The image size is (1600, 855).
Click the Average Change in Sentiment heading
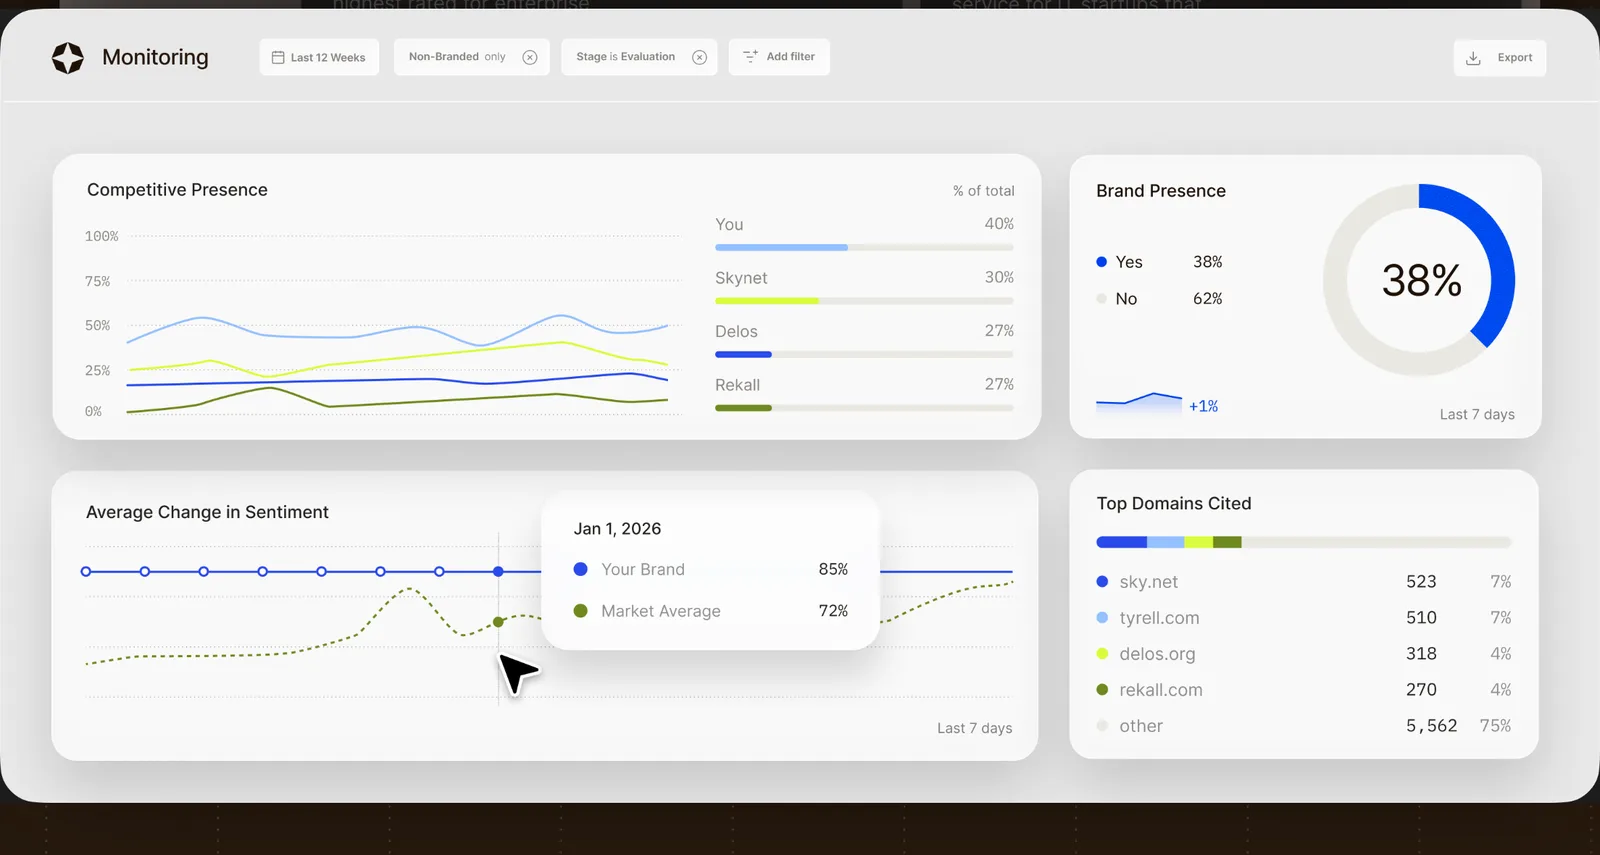[x=207, y=512]
